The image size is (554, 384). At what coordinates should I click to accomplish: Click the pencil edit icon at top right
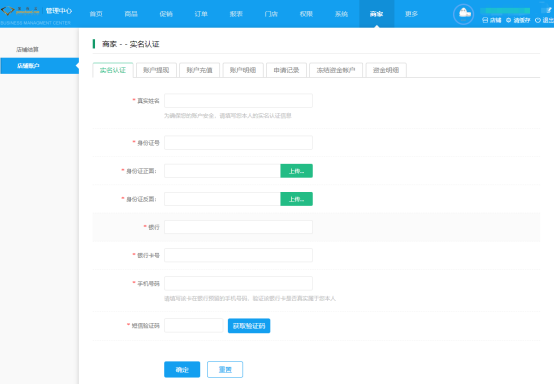point(548,10)
